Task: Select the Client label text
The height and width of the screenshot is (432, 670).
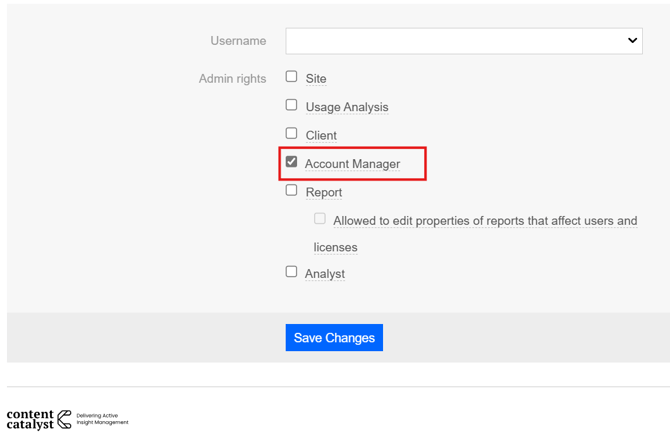Action: click(x=321, y=136)
